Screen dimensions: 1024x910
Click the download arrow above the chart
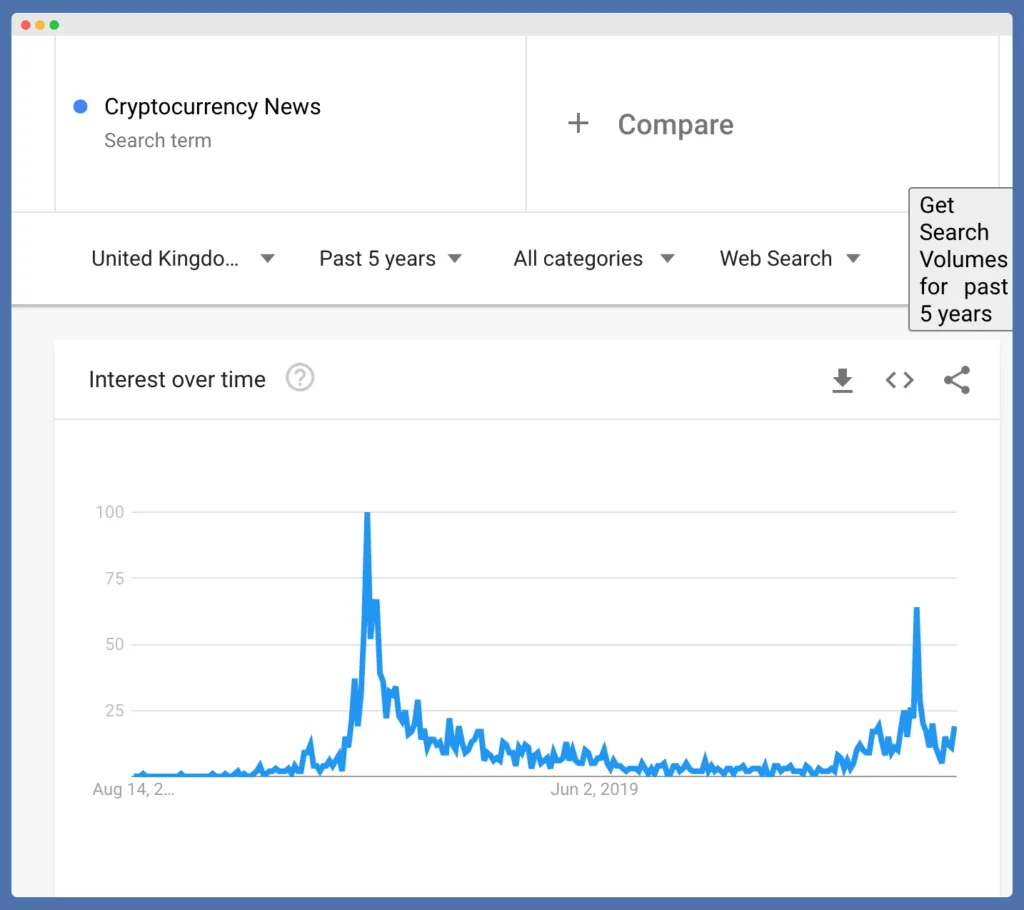[x=842, y=381]
